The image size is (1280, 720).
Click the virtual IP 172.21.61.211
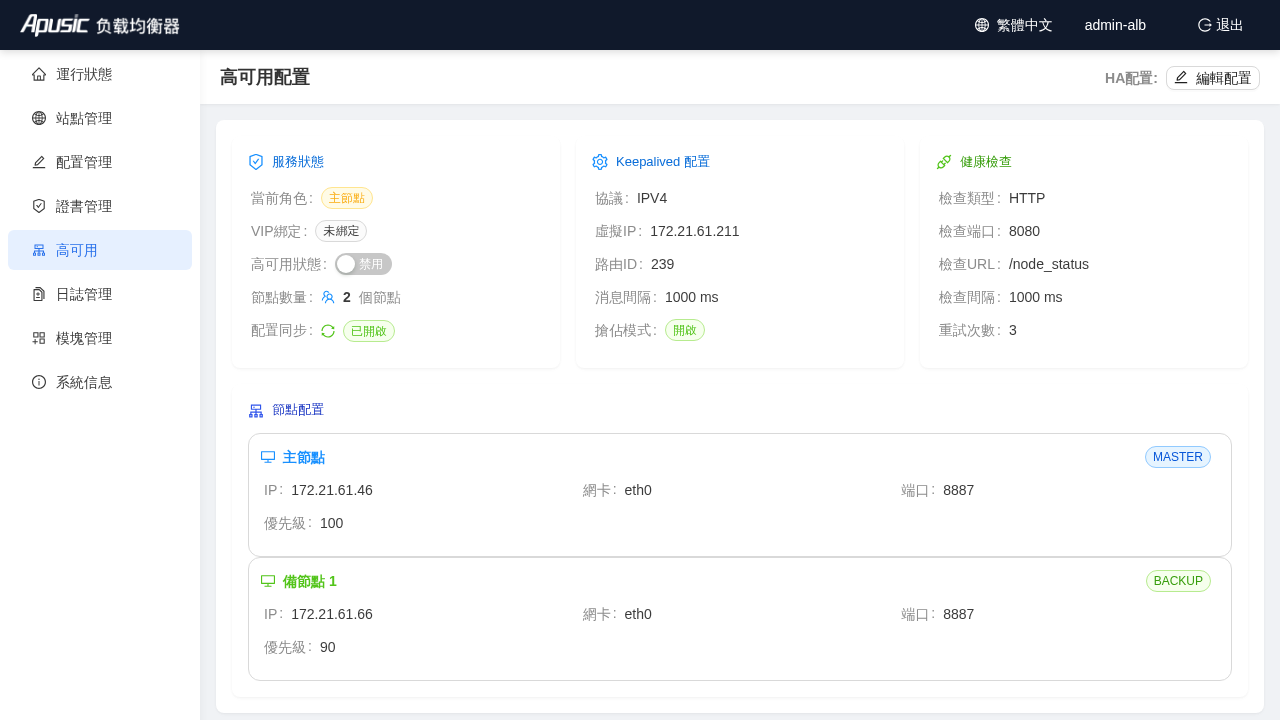pos(695,231)
